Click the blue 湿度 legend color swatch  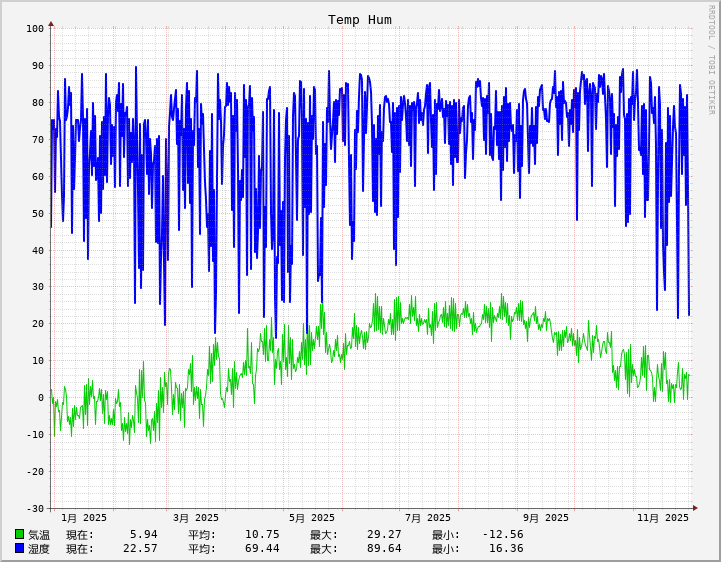19,548
